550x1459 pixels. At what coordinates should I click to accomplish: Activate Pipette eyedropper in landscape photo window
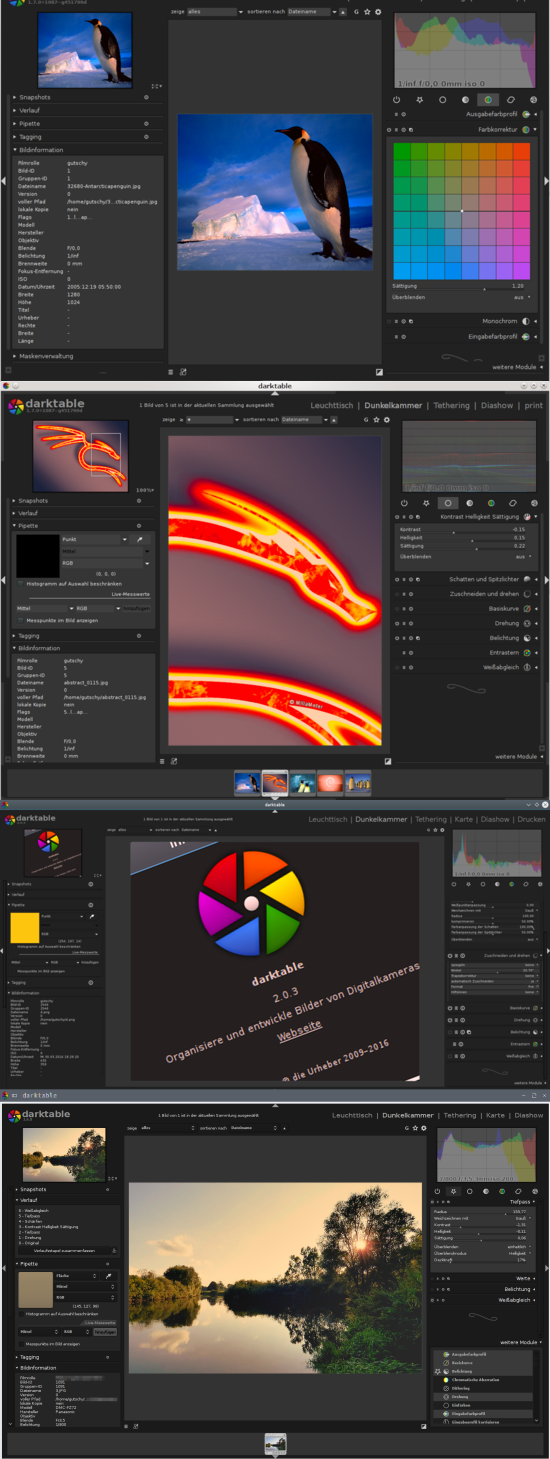point(110,1276)
